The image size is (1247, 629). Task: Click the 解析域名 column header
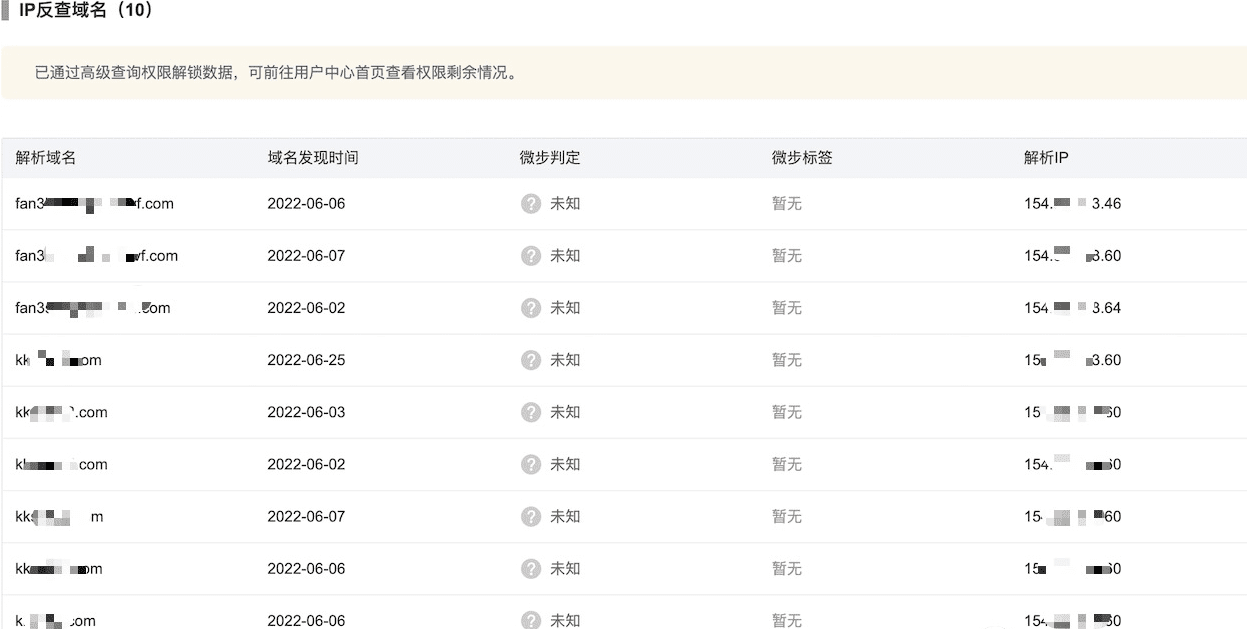(46, 158)
